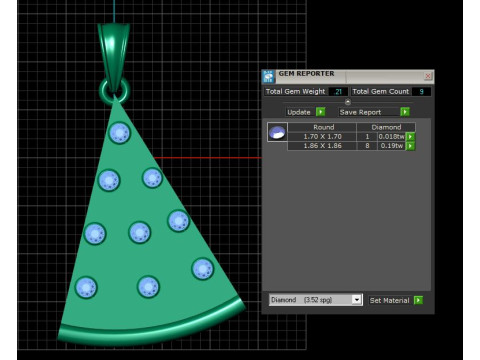Select the 1.86 X 1.86 size cell
This screenshot has width=480, height=360.
(x=322, y=146)
